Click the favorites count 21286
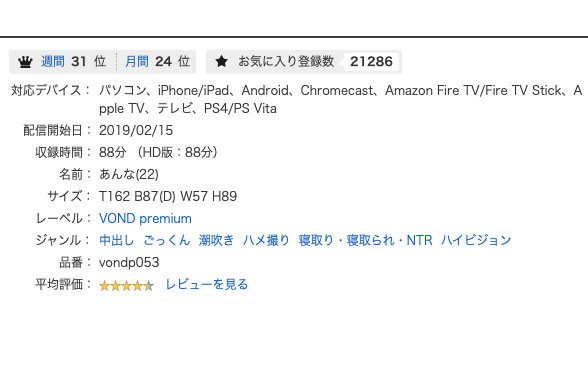 click(x=371, y=62)
